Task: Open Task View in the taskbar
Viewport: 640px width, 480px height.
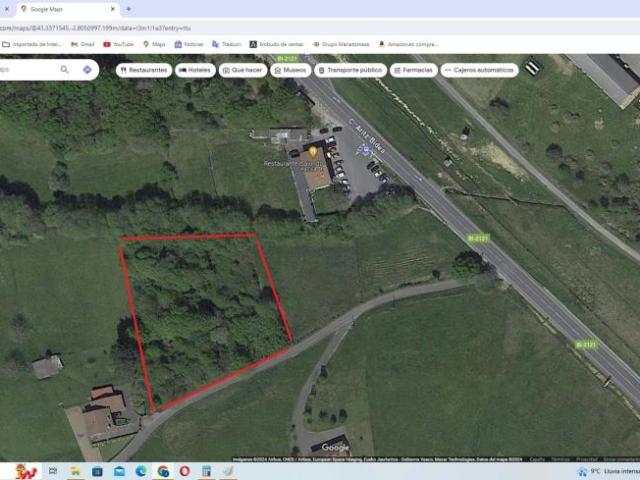Action: click(x=53, y=471)
